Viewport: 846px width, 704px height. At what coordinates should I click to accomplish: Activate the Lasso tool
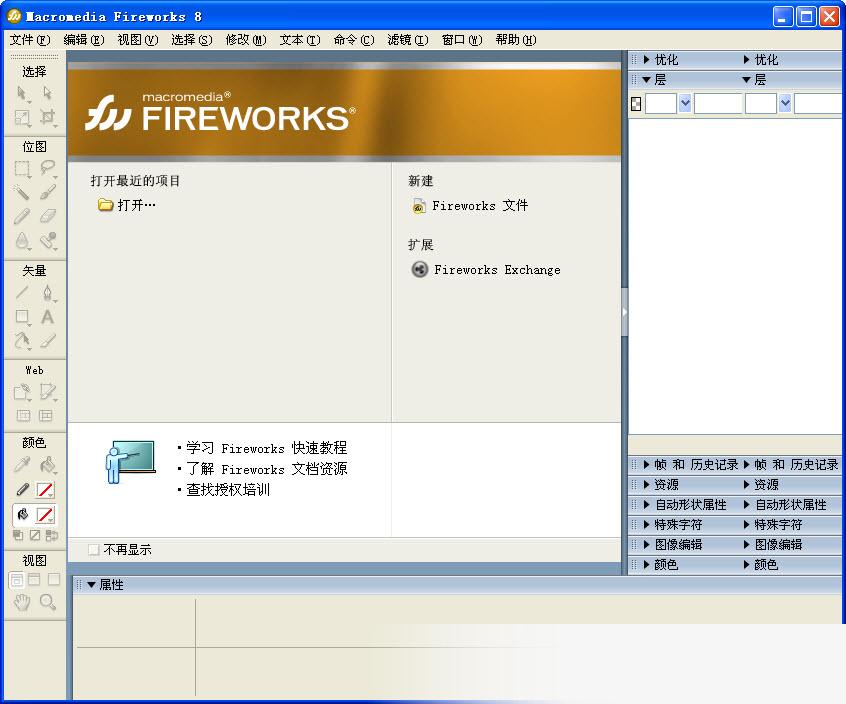point(47,169)
